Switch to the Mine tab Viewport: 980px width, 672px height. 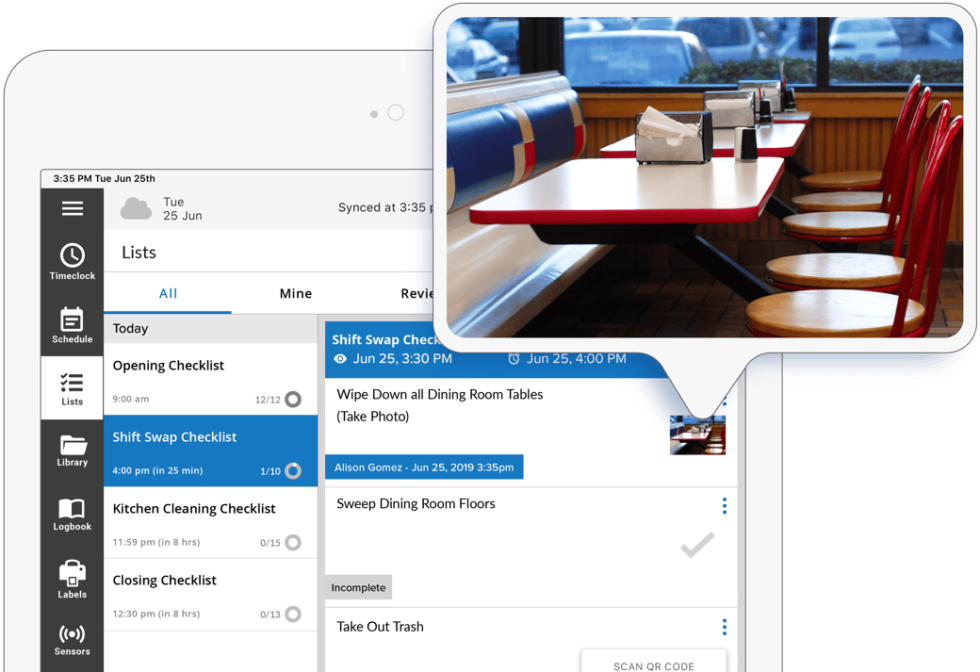(295, 293)
